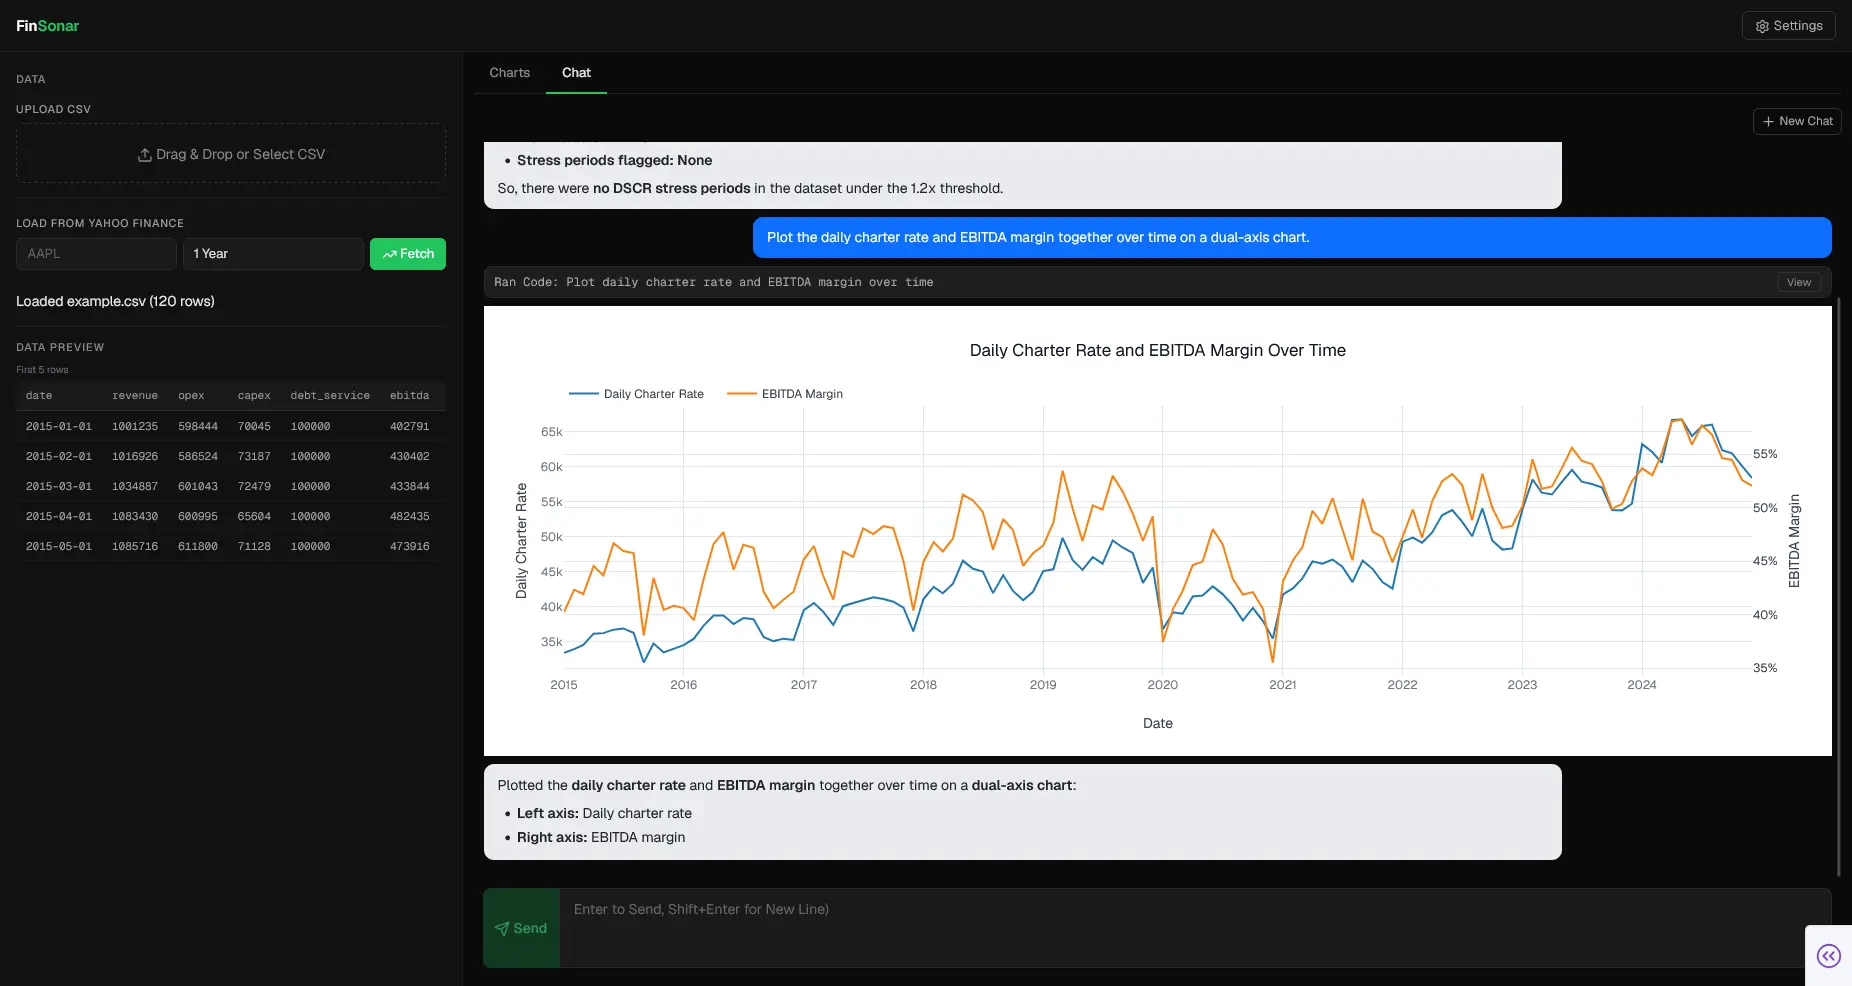Click the blue user prompt message bubble

point(1292,237)
